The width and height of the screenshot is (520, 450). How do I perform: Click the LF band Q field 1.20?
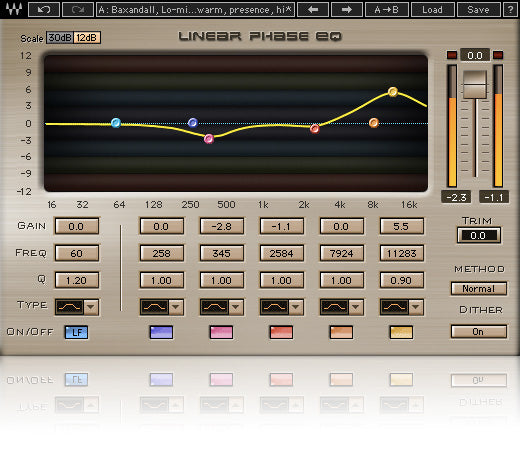(77, 280)
